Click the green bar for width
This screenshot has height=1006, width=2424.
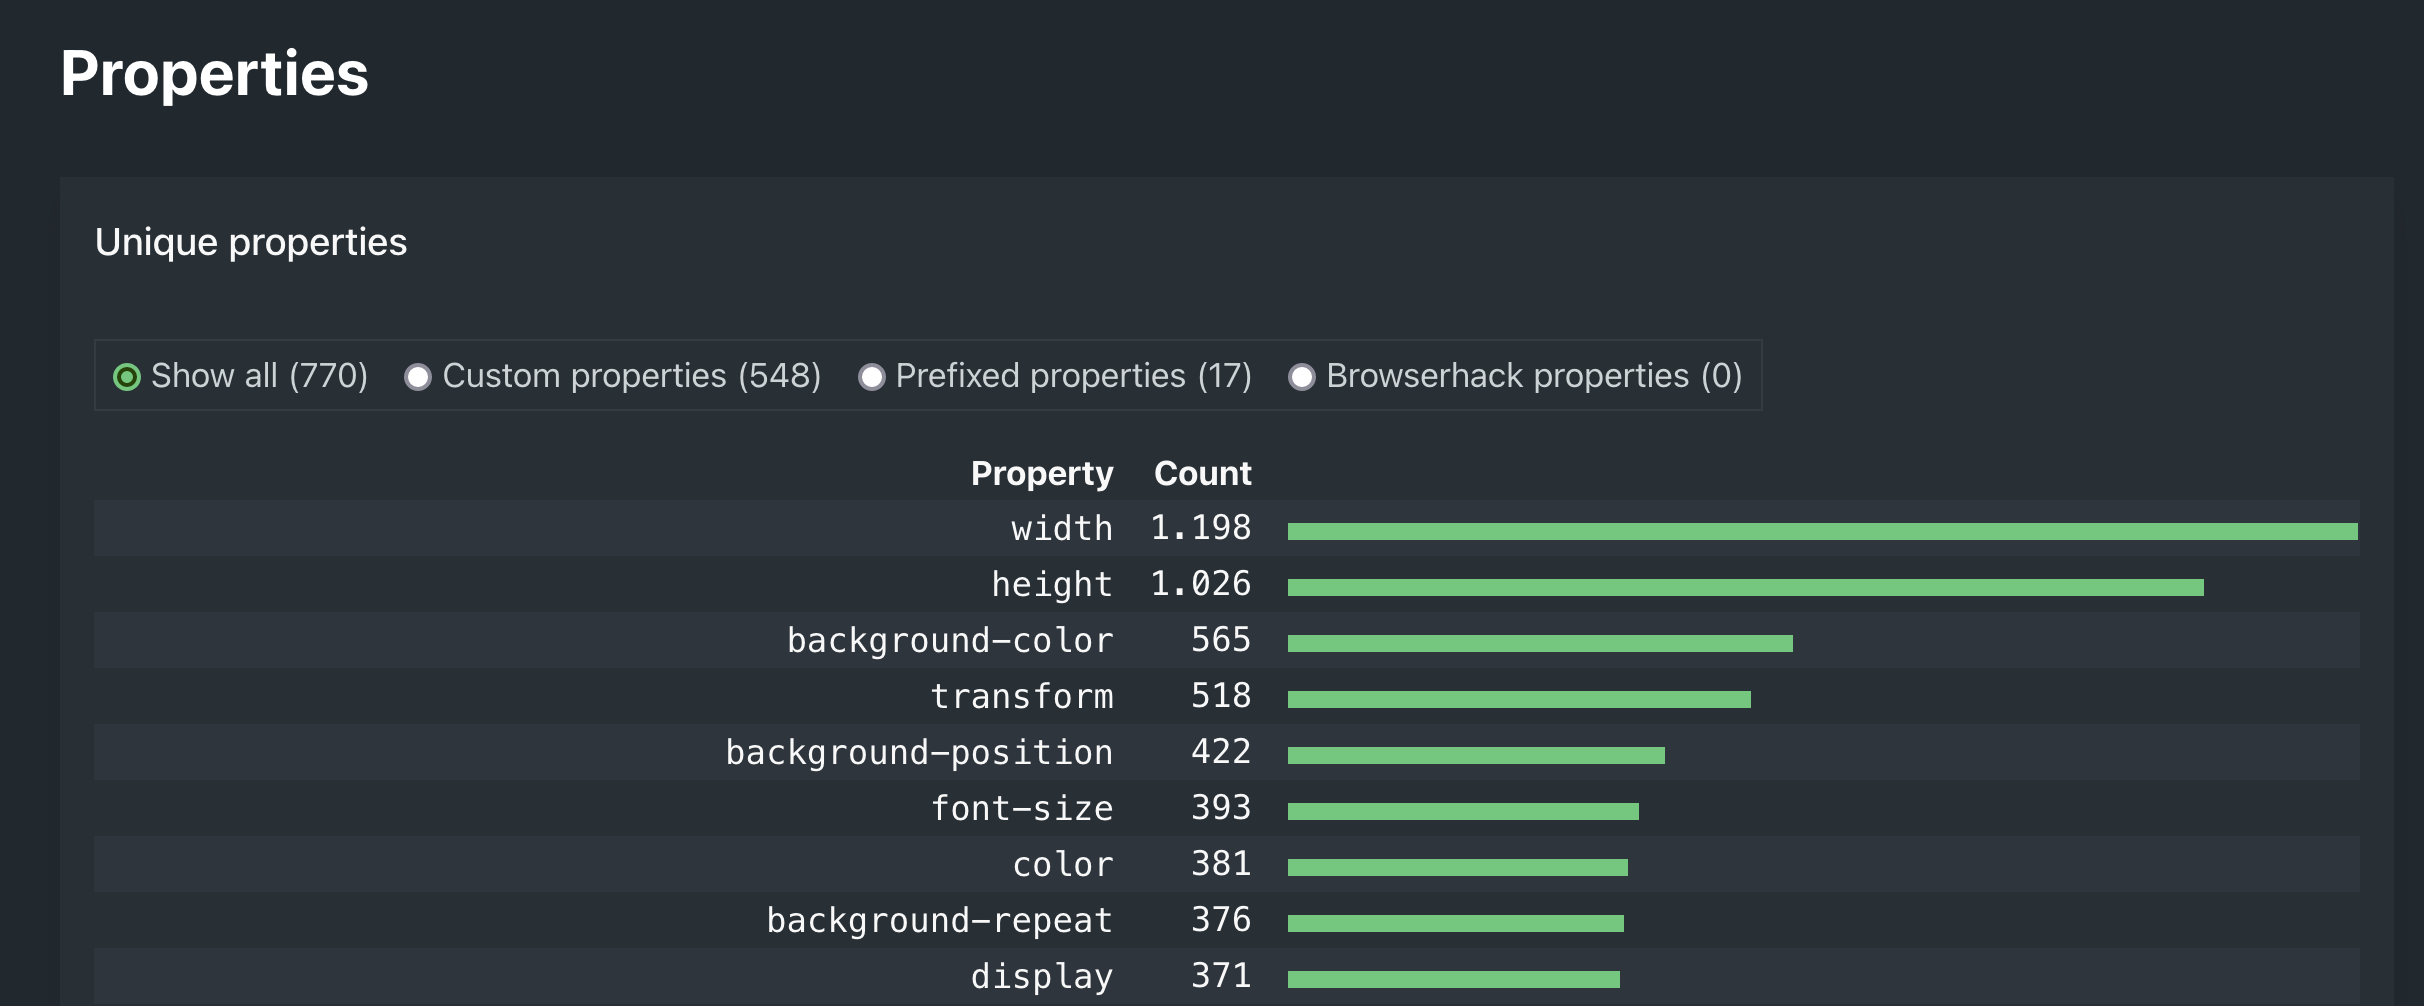tap(1822, 531)
